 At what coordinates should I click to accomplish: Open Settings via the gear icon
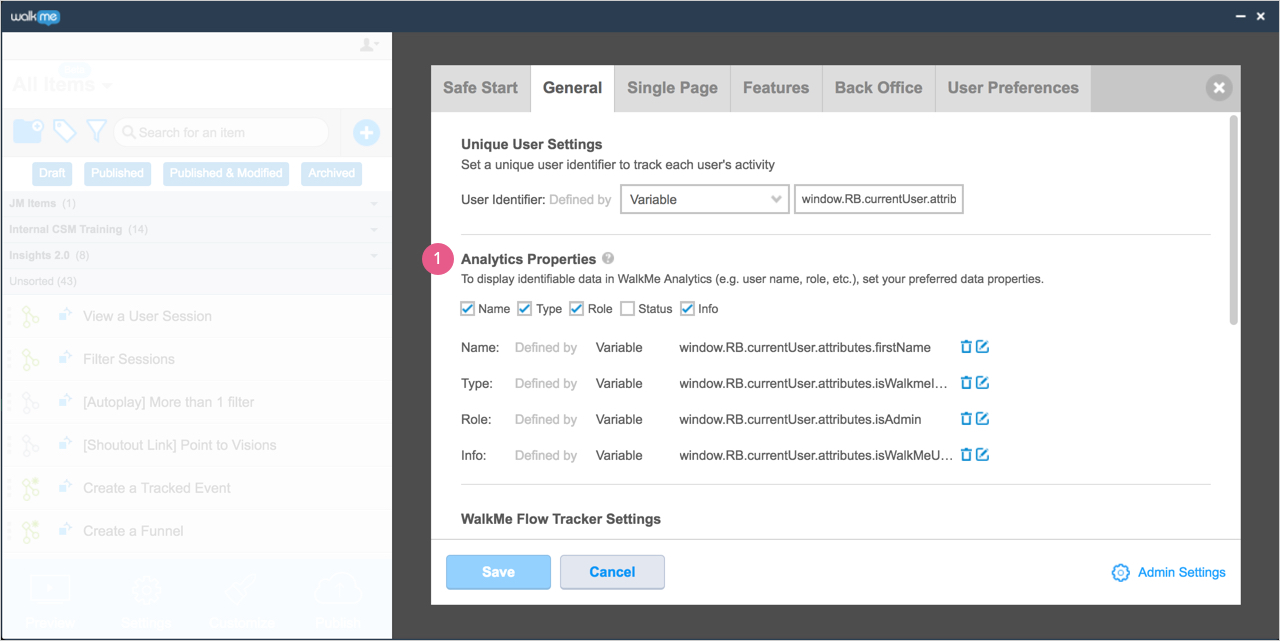click(146, 590)
